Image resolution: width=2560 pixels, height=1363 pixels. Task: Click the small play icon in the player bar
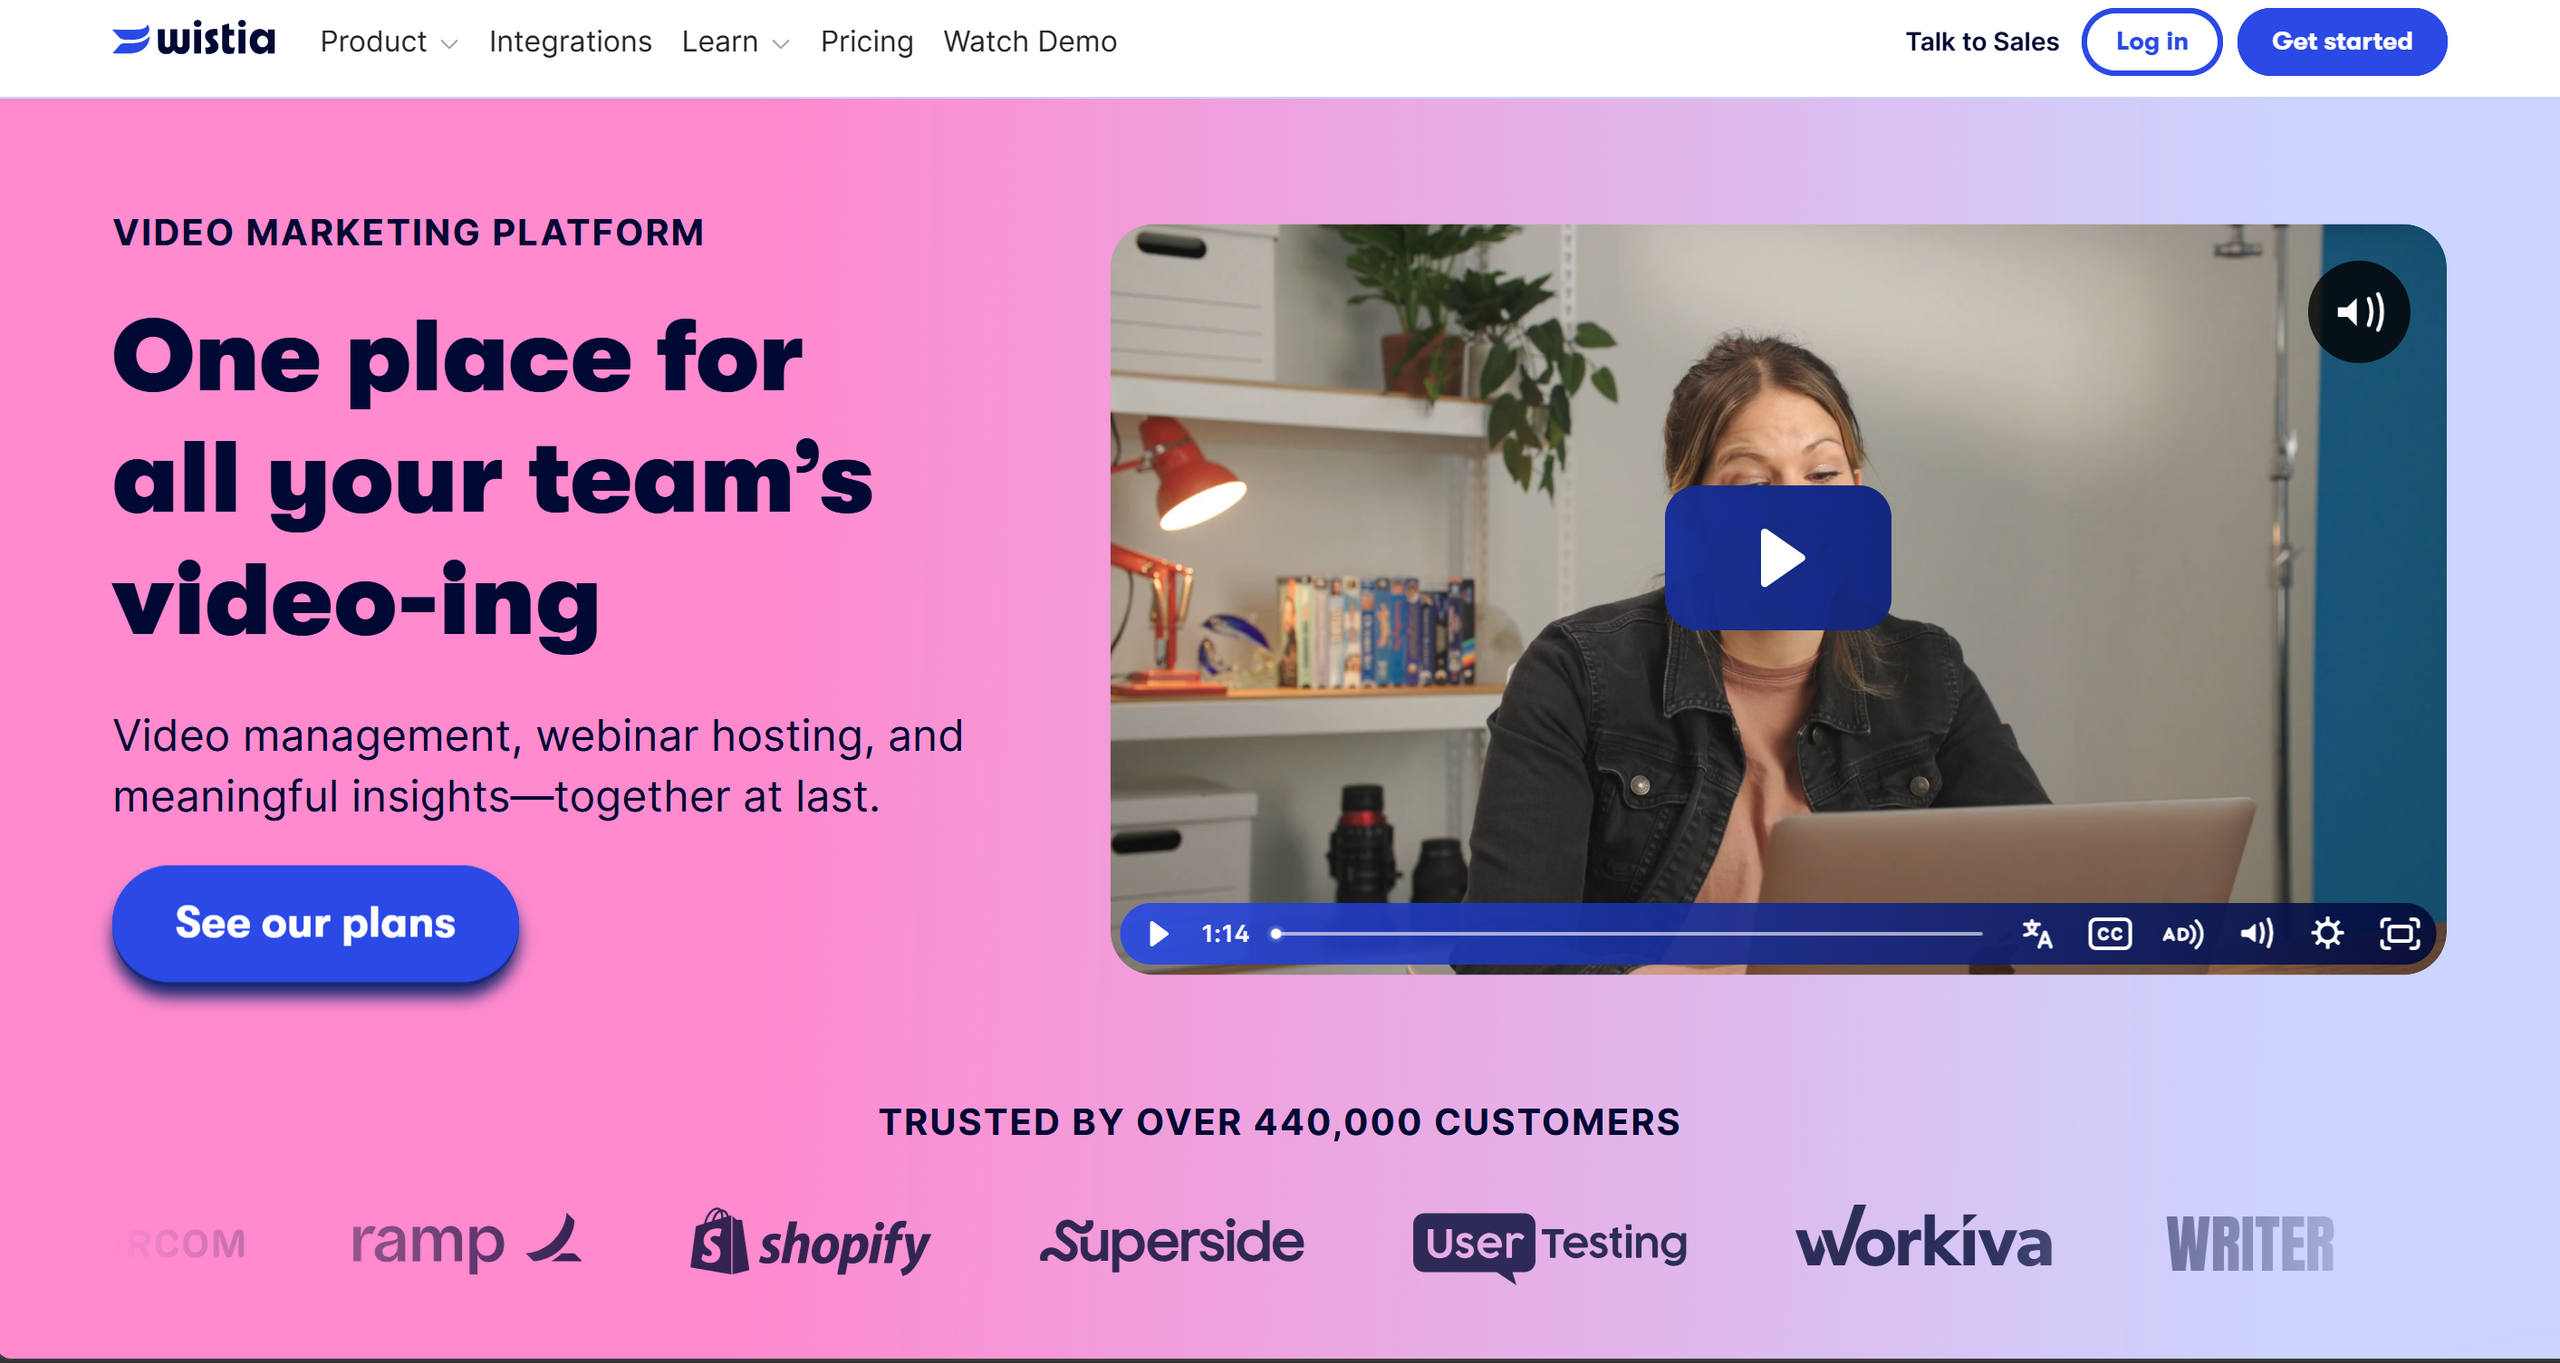point(1158,933)
